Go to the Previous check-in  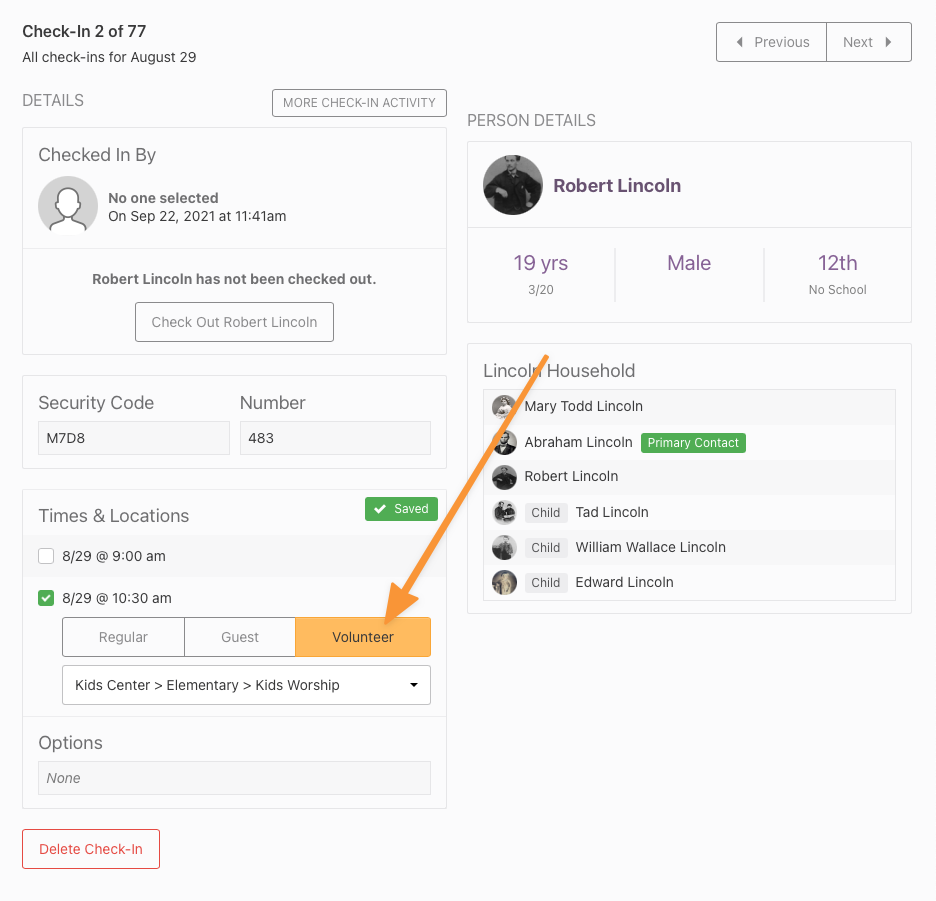point(771,42)
